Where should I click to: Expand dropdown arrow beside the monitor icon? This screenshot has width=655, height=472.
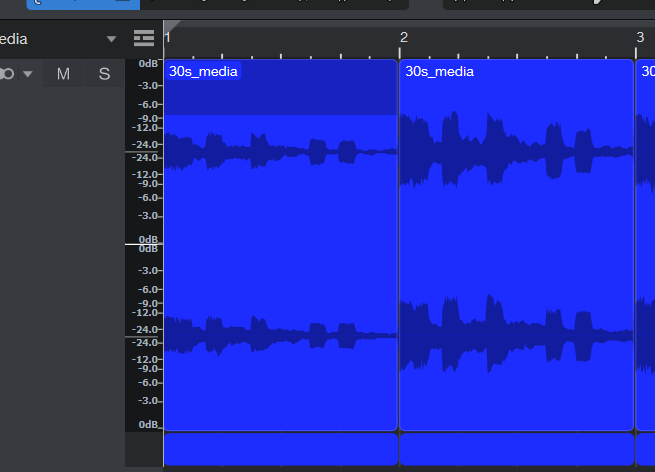tap(28, 74)
